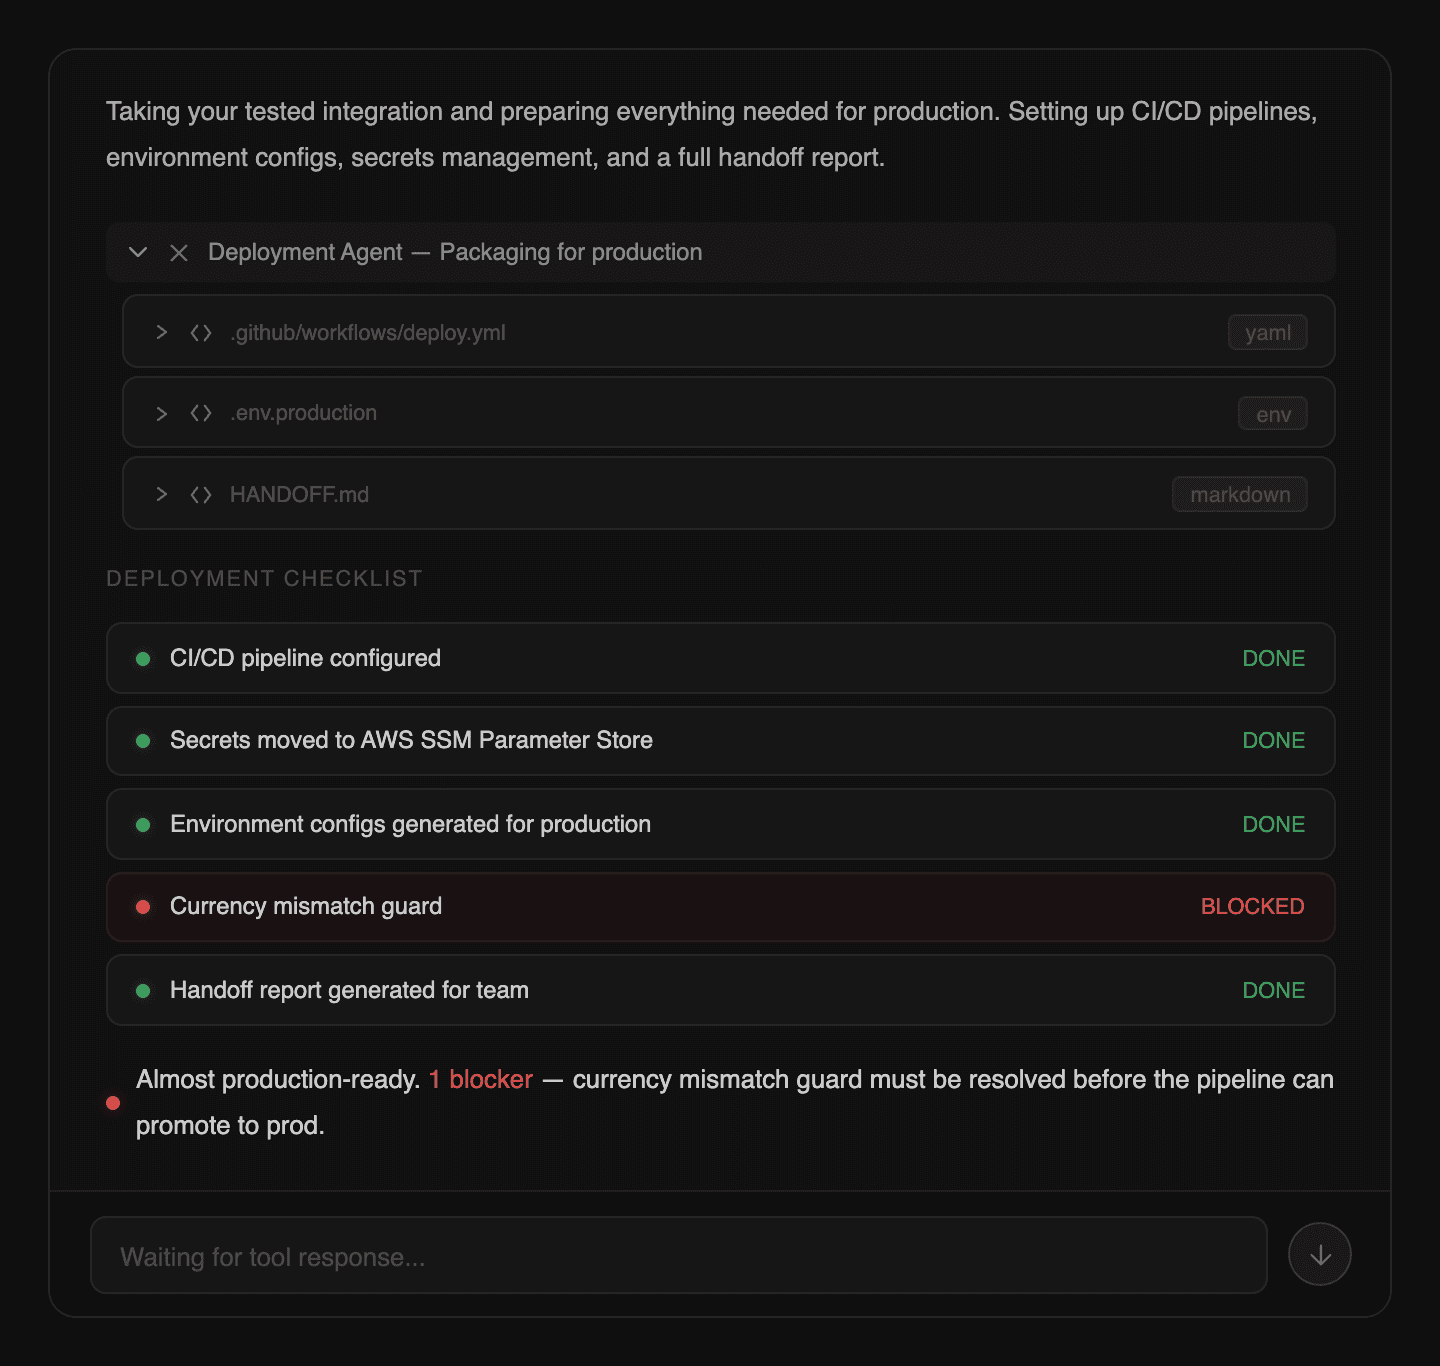The width and height of the screenshot is (1440, 1366).
Task: Click the code brackets icon for .env.production
Action: tap(201, 413)
